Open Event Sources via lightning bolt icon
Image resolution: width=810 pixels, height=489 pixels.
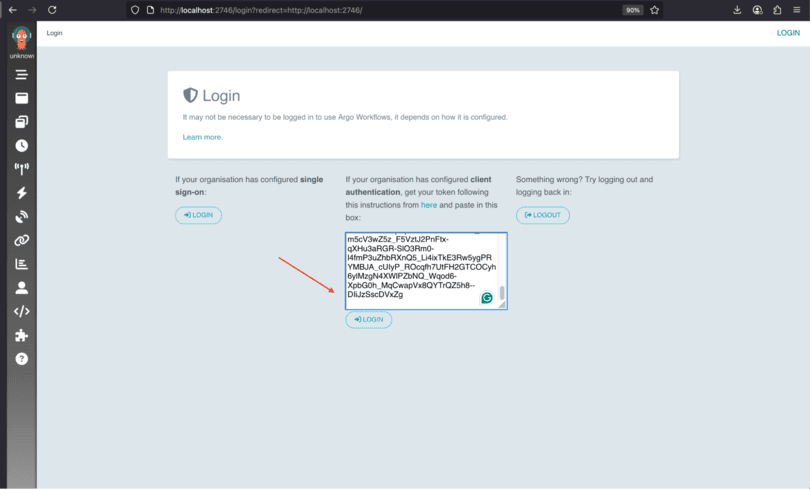pos(22,193)
